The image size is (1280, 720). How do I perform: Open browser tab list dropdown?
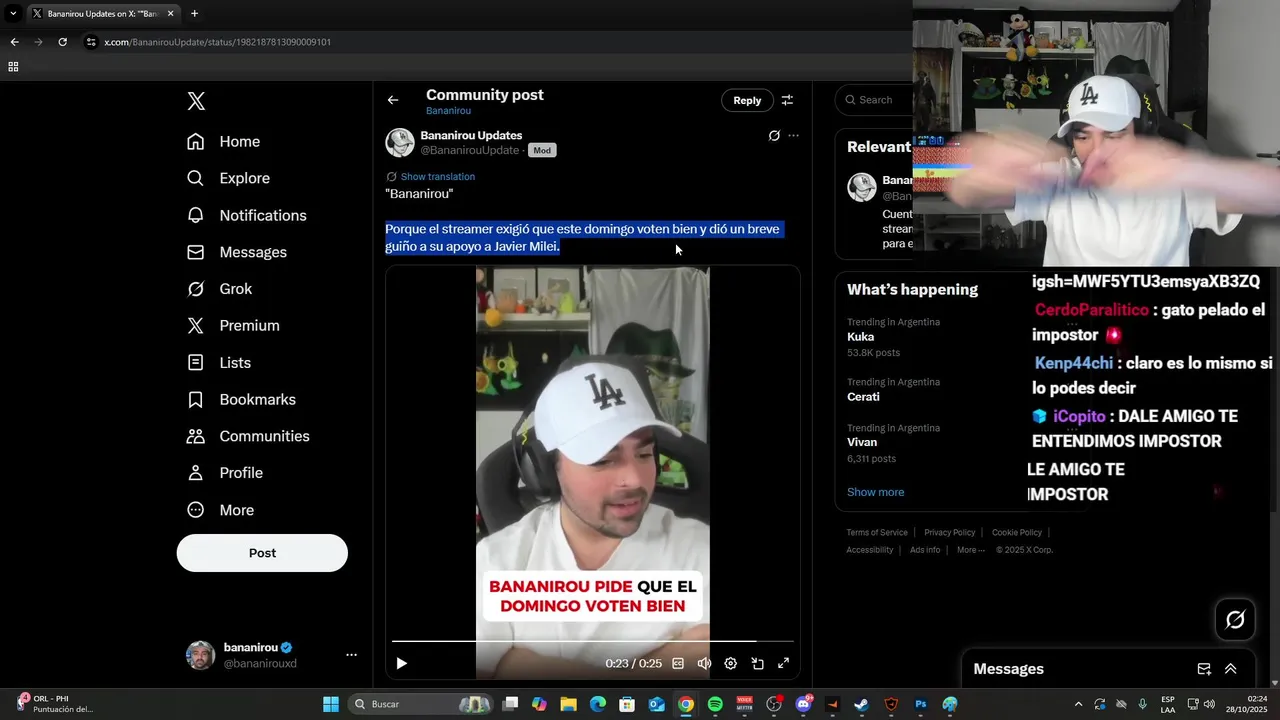click(x=13, y=14)
